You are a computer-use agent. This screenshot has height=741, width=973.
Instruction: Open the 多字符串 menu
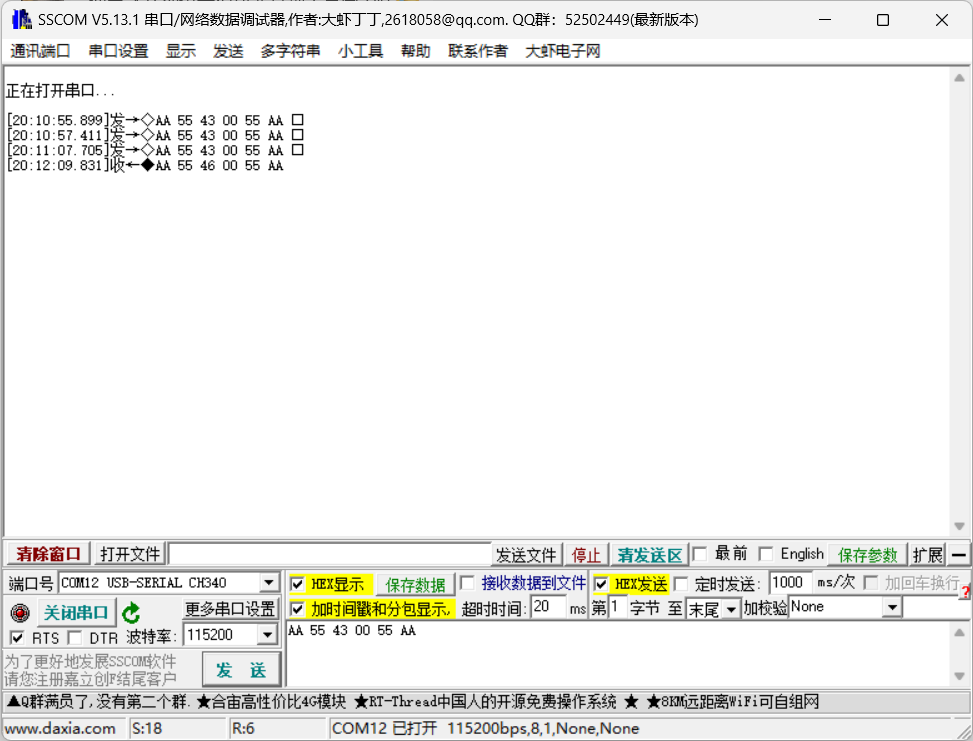click(x=289, y=51)
